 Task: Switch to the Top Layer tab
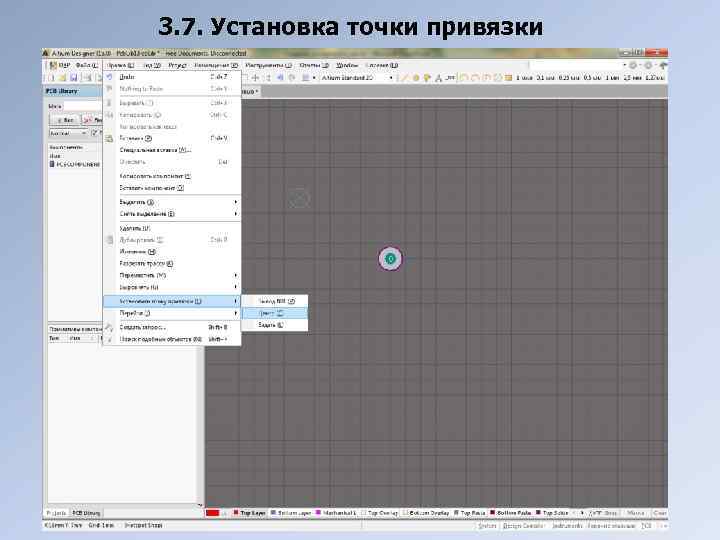[249, 513]
